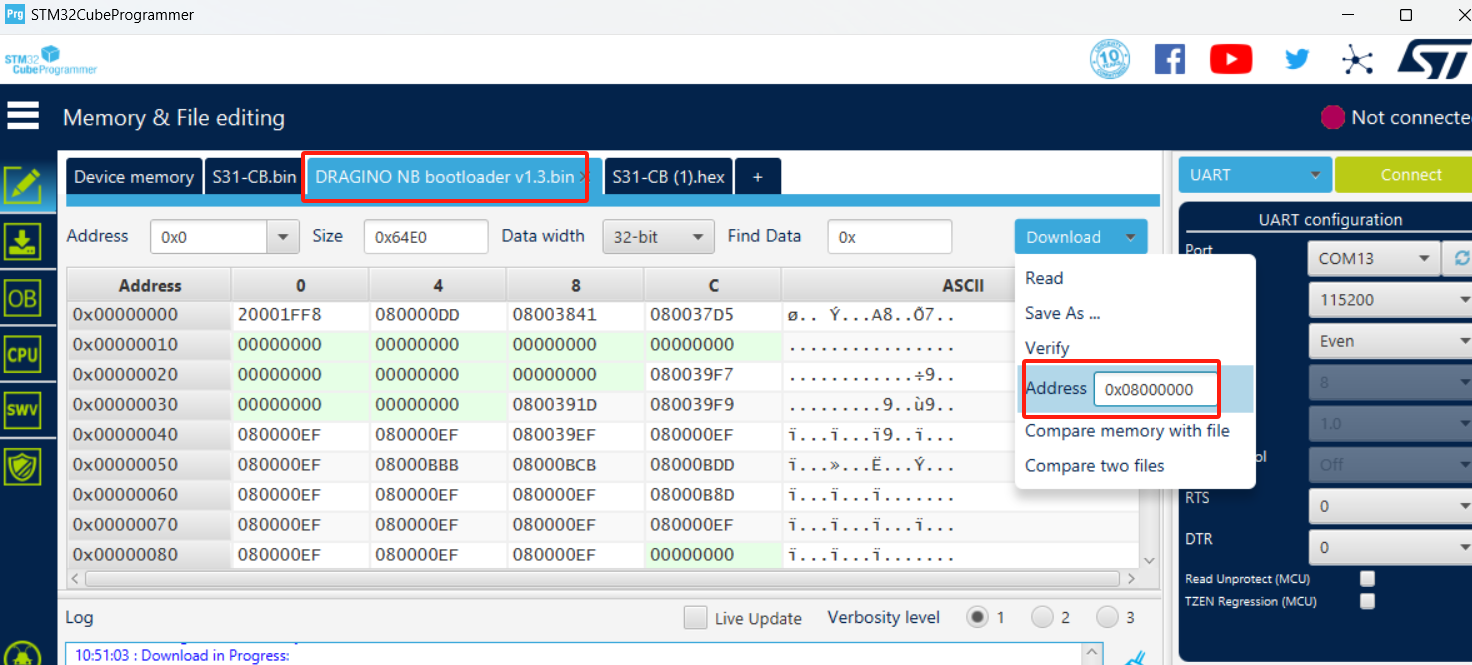1472x665 pixels.
Task: Open the DTR value dropdown
Action: pyautogui.click(x=1389, y=547)
